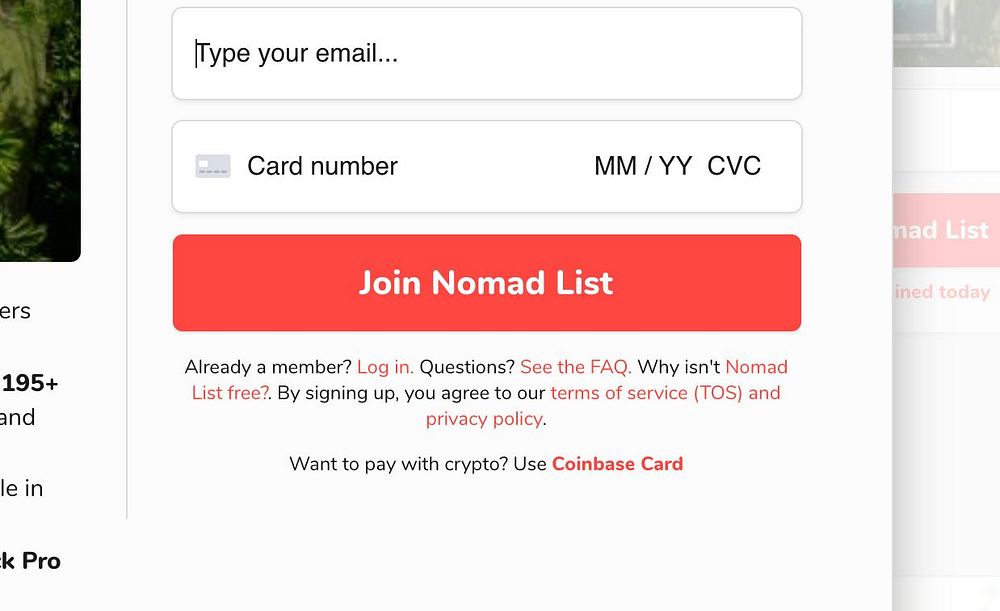This screenshot has height=611, width=1000.
Task: Open the Log in link
Action: tap(385, 367)
